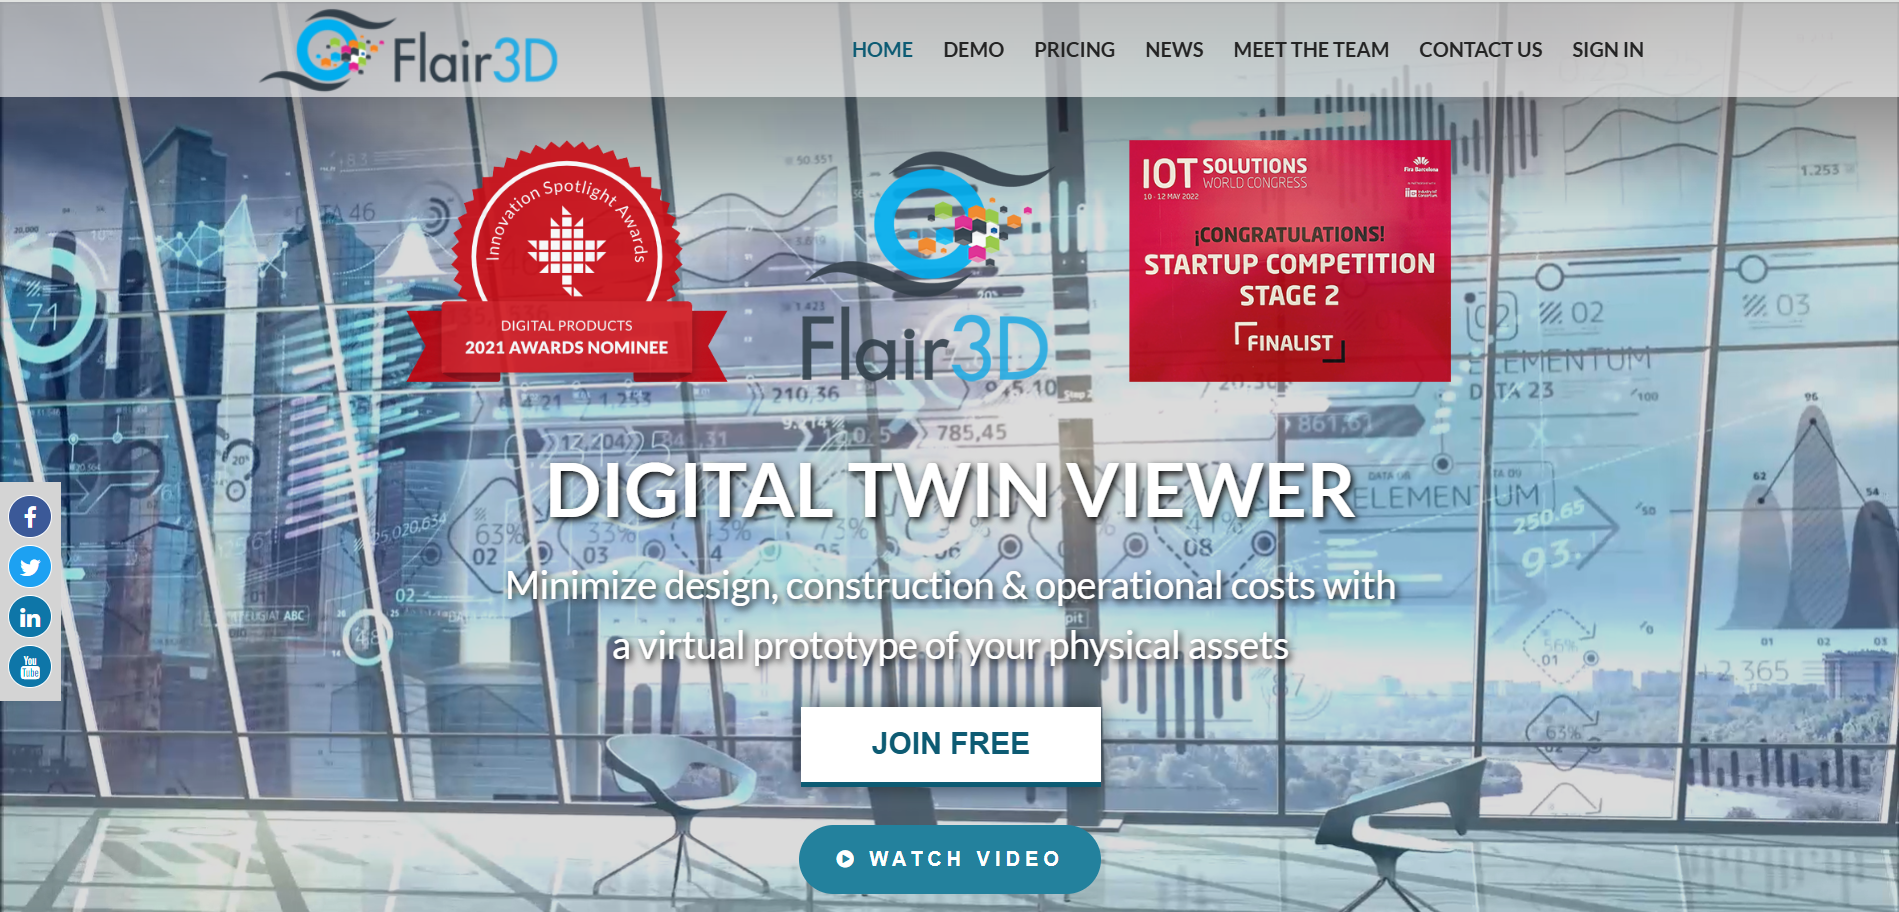Viewport: 1899px width, 912px height.
Task: Click the Innovation Spotlight Awards nominee badge
Action: [566, 262]
